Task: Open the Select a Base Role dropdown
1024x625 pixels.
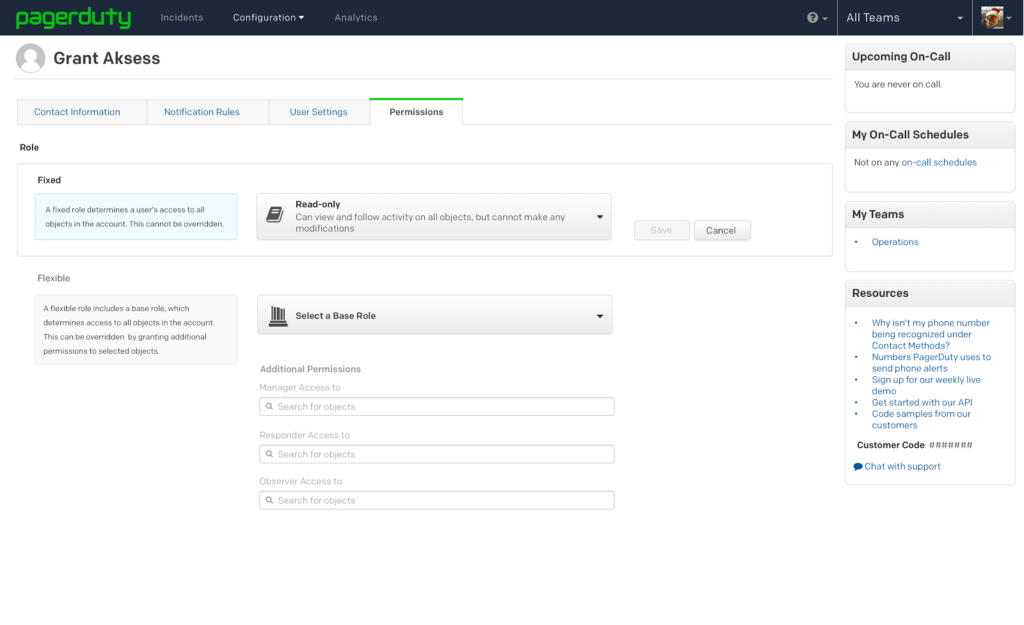Action: pos(599,316)
